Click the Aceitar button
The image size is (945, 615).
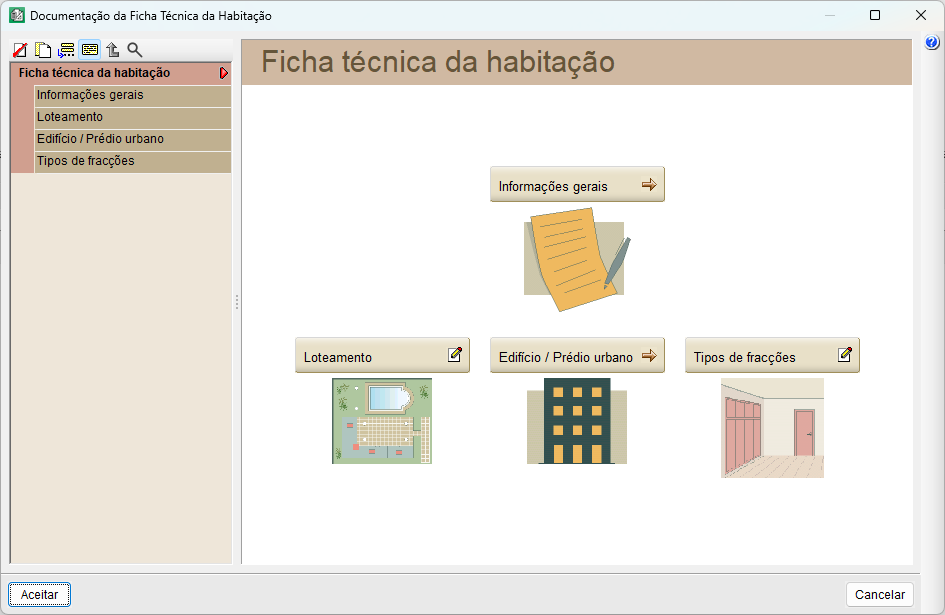tap(40, 594)
